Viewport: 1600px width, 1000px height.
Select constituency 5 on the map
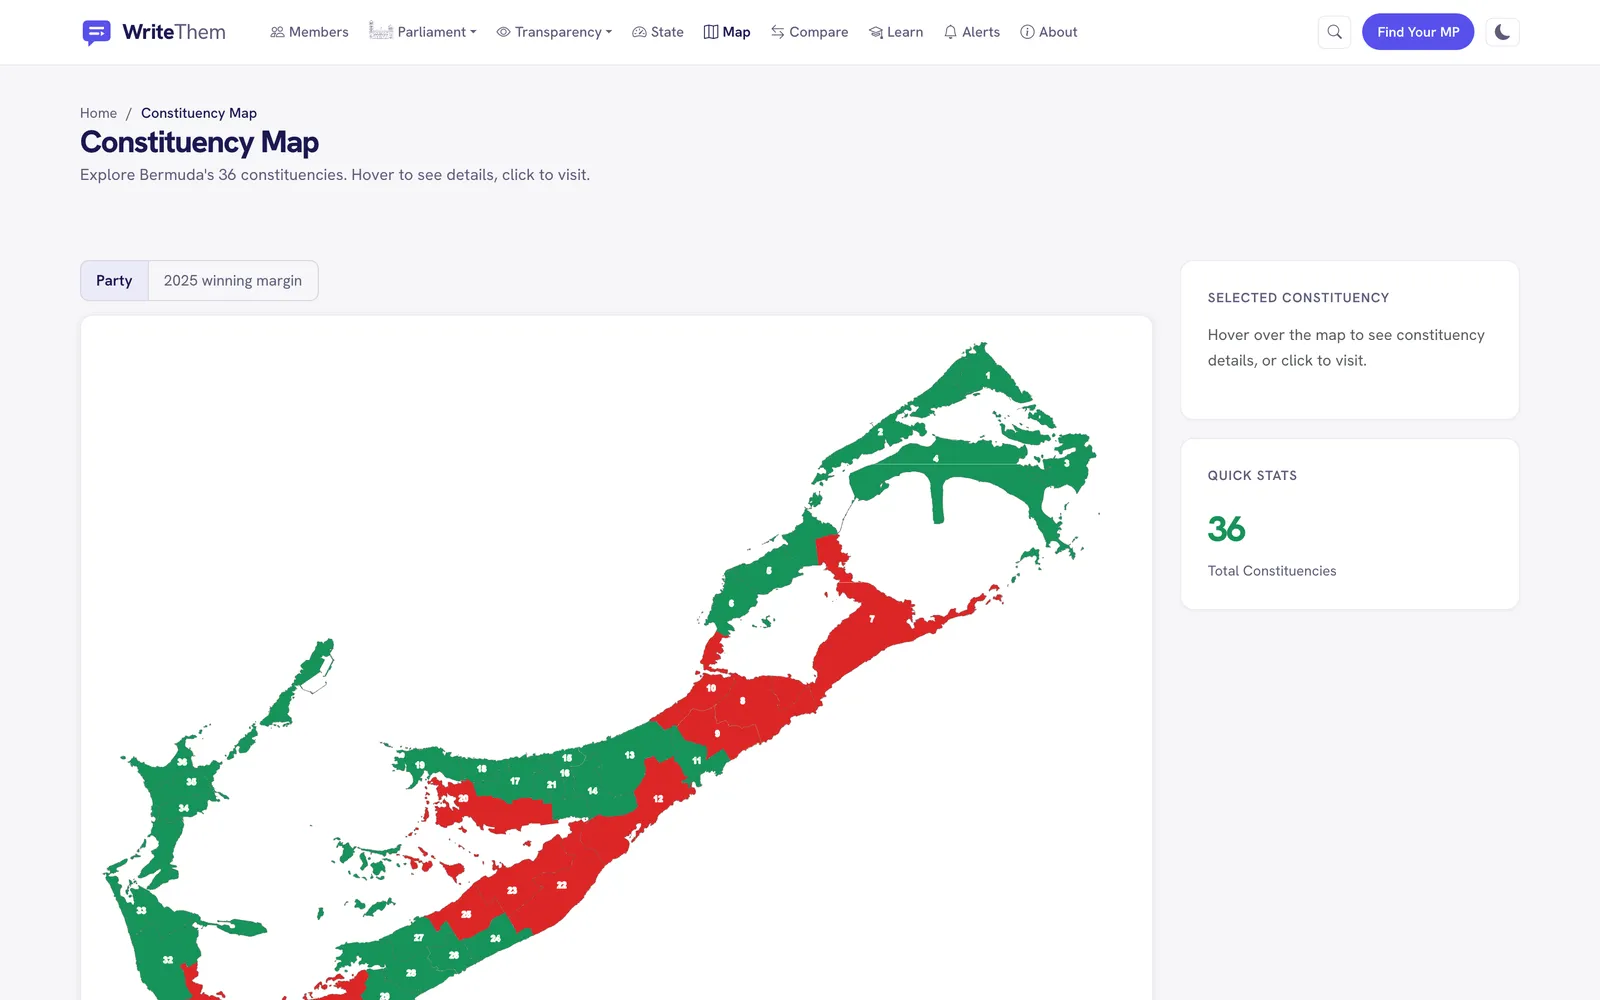[x=768, y=571]
